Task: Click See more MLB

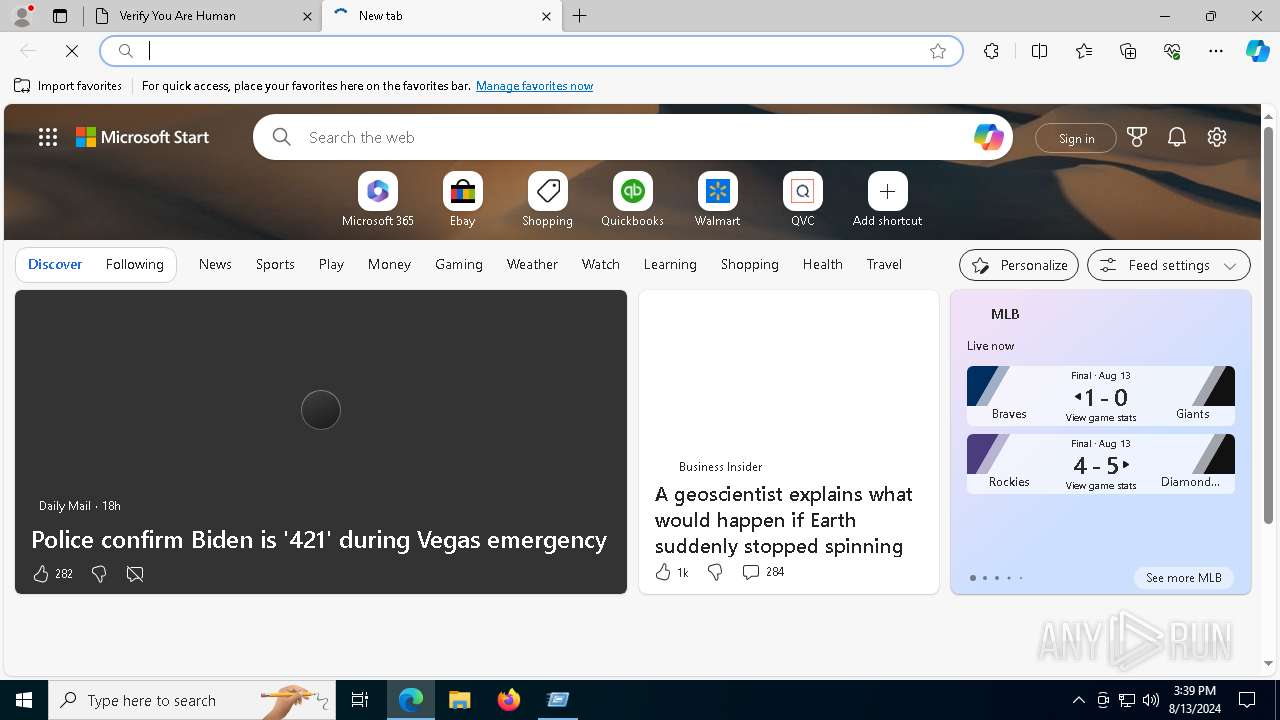Action: pos(1183,578)
